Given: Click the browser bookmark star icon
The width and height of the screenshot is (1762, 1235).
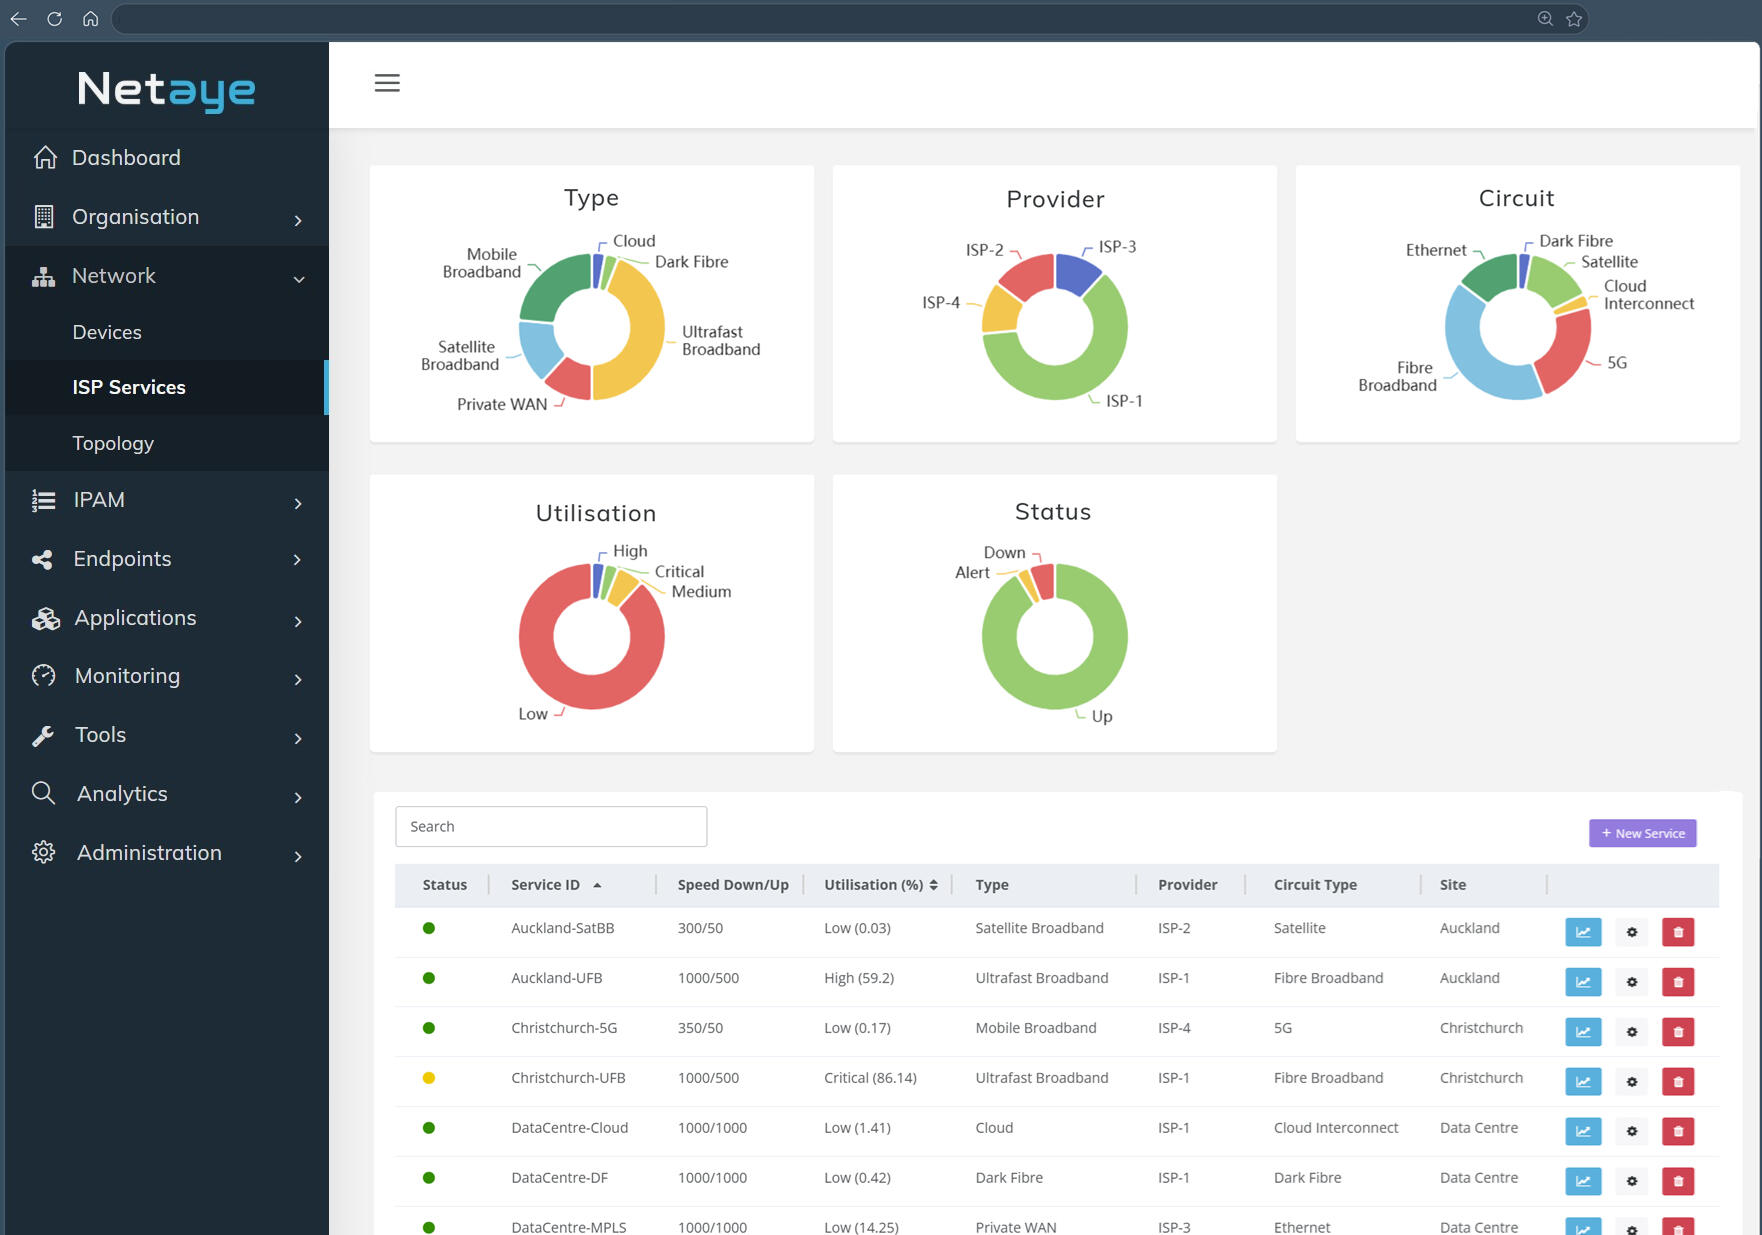Looking at the screenshot, I should pyautogui.click(x=1574, y=19).
